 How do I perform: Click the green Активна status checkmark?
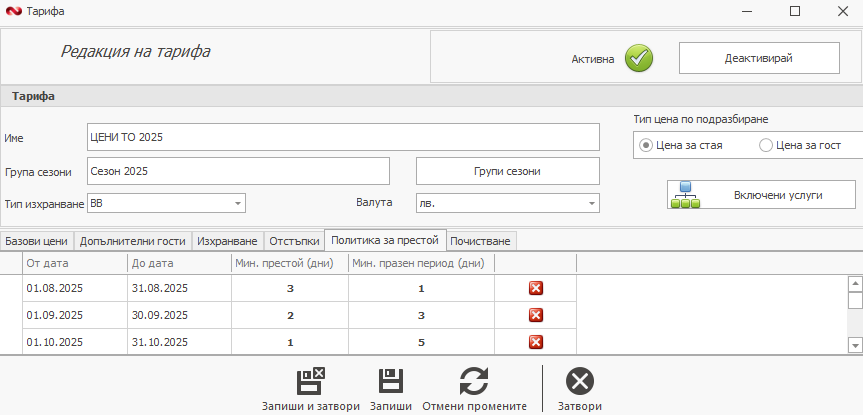pos(639,59)
